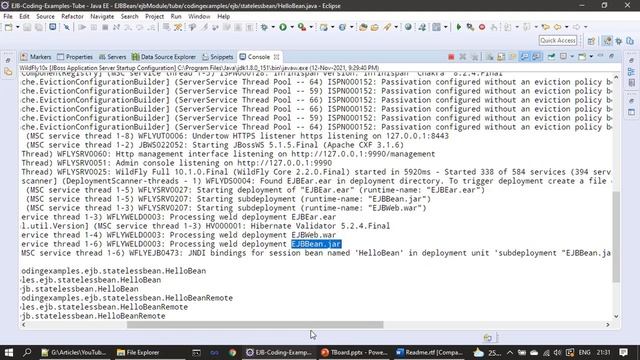Open the Windows notification center icon
640x360 pixels.
[x=623, y=352]
